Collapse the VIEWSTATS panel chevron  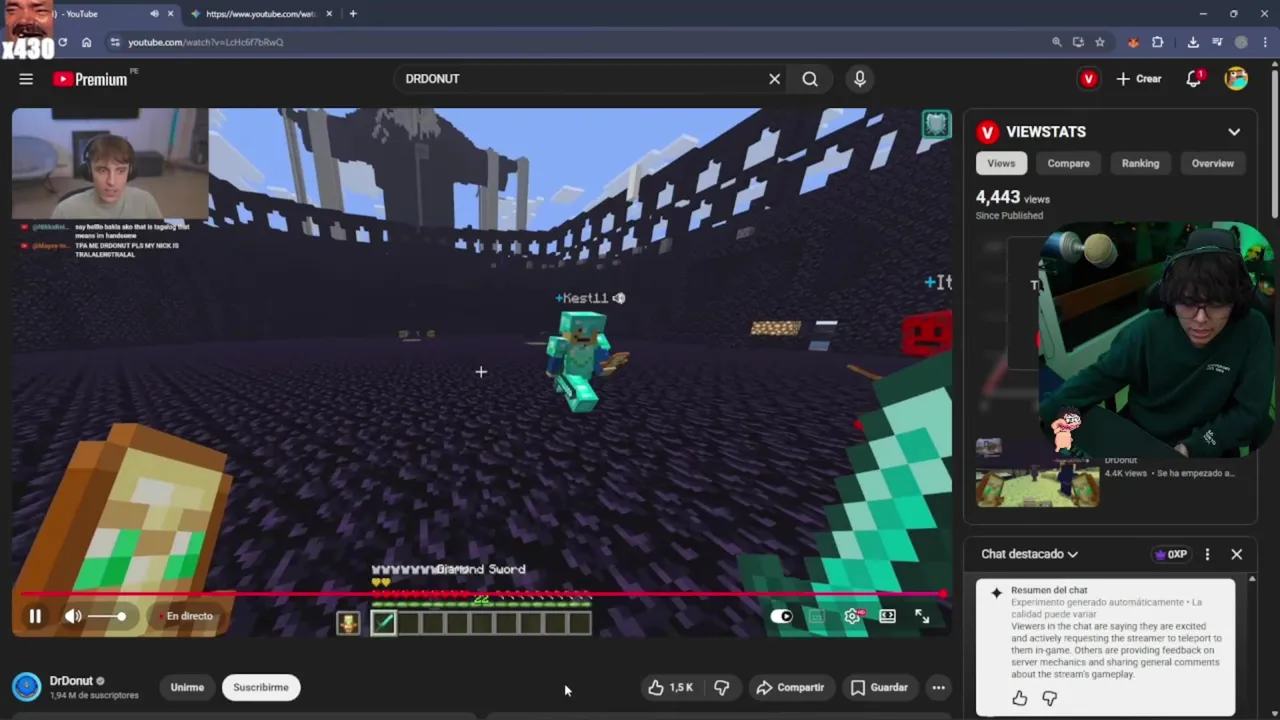pyautogui.click(x=1234, y=132)
